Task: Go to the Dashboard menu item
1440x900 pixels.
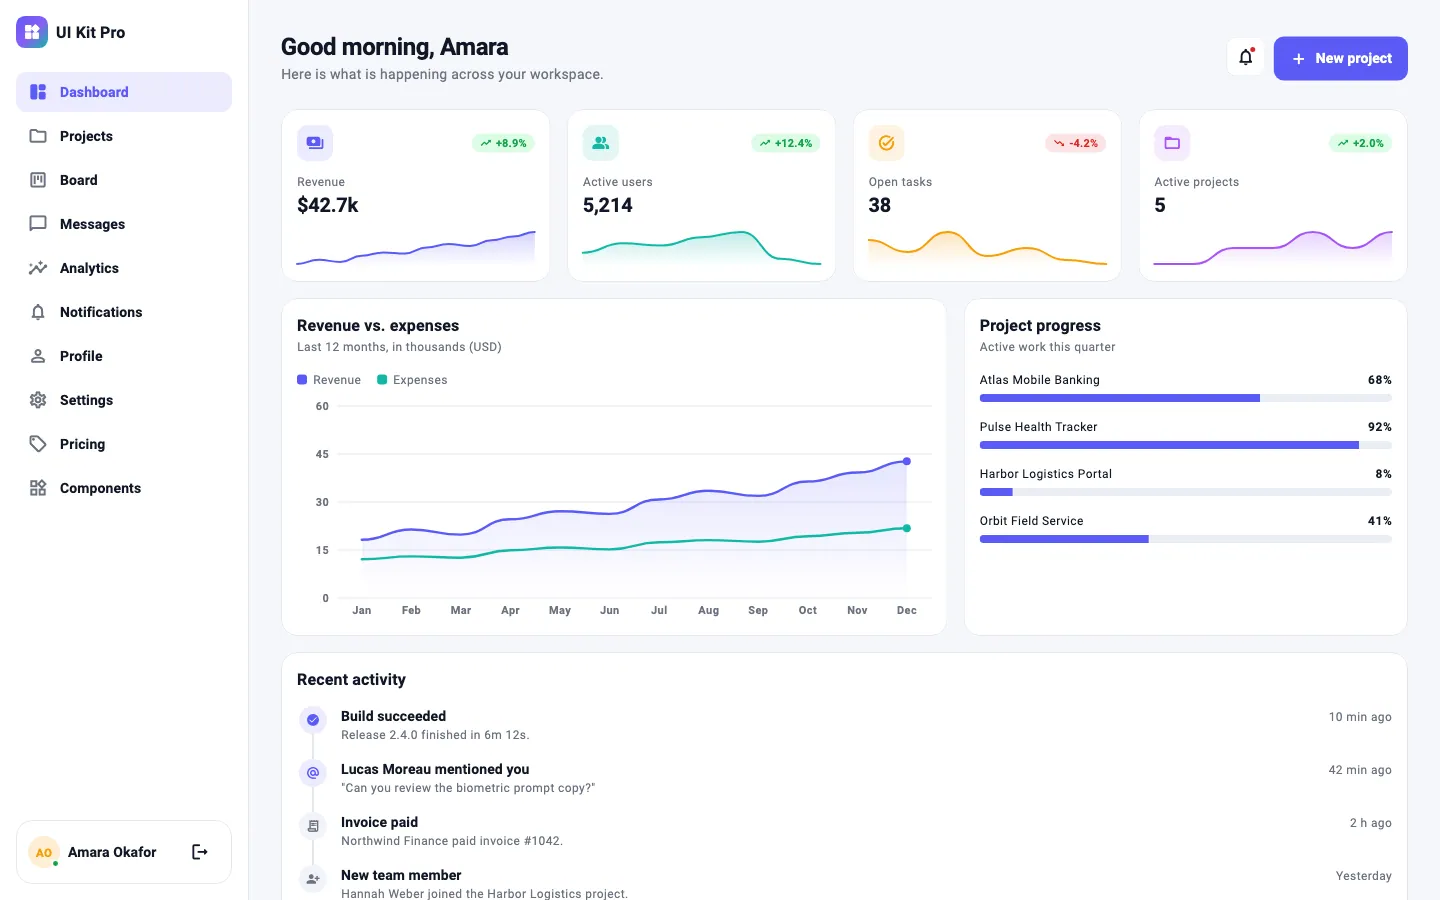Action: click(x=124, y=92)
